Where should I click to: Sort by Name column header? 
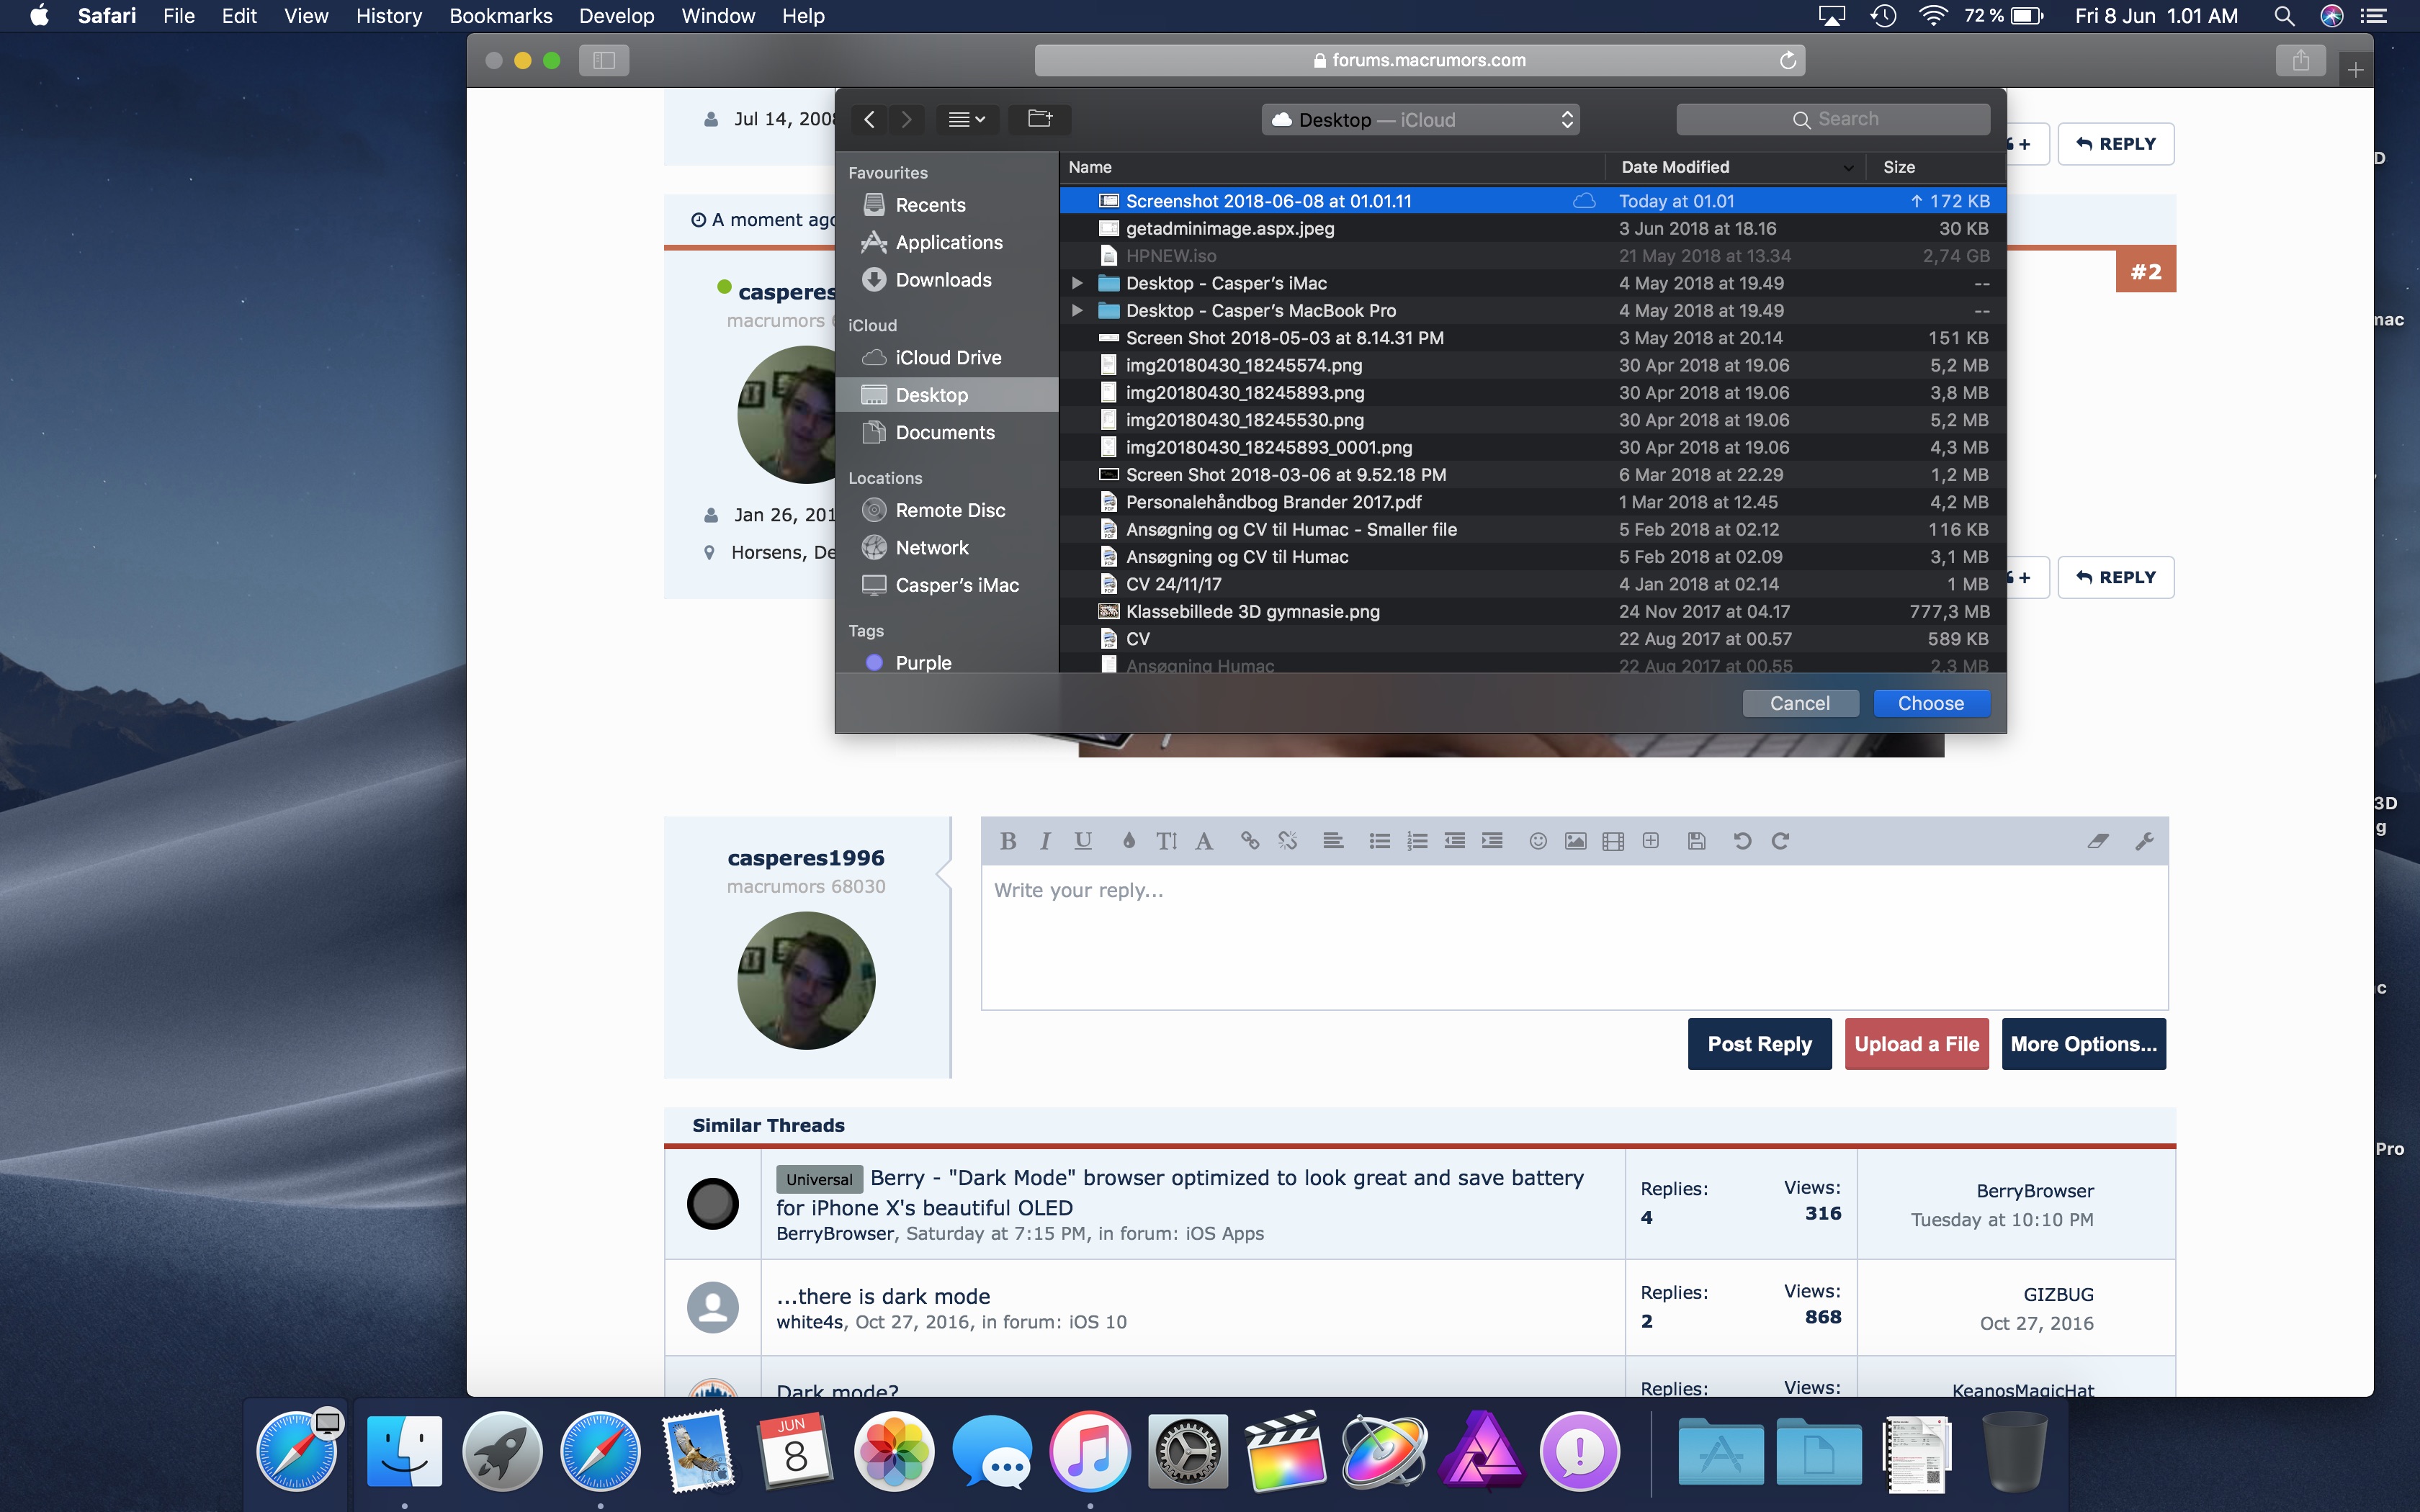tap(1332, 167)
